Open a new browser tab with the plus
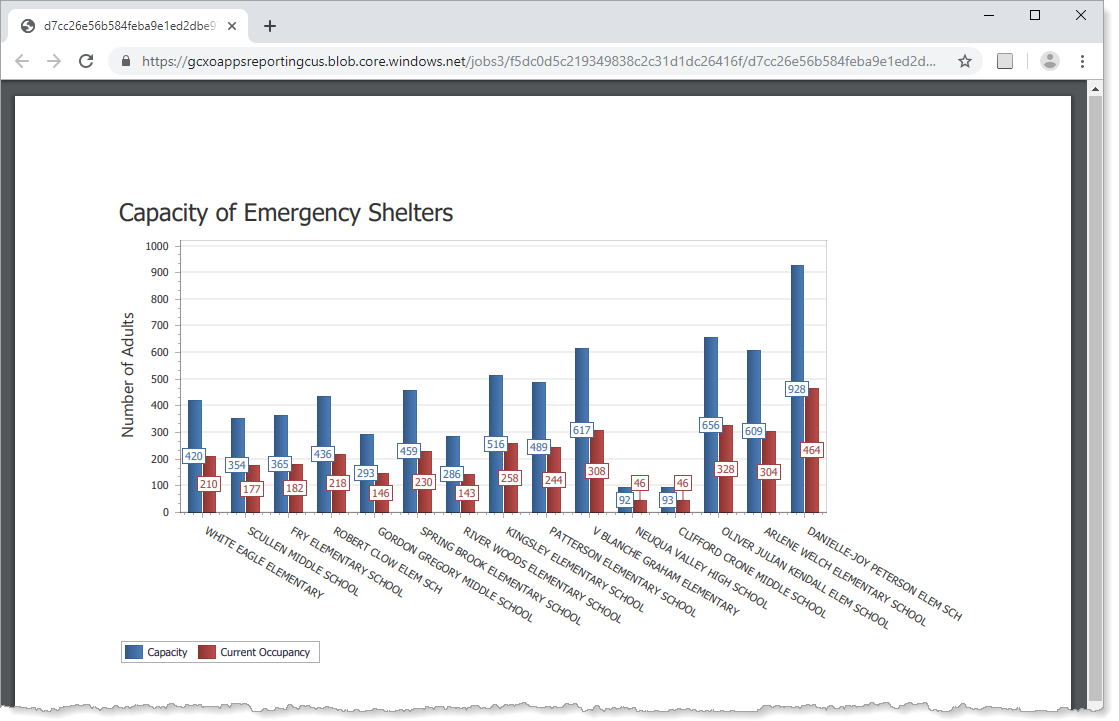1119x721 pixels. click(x=269, y=26)
